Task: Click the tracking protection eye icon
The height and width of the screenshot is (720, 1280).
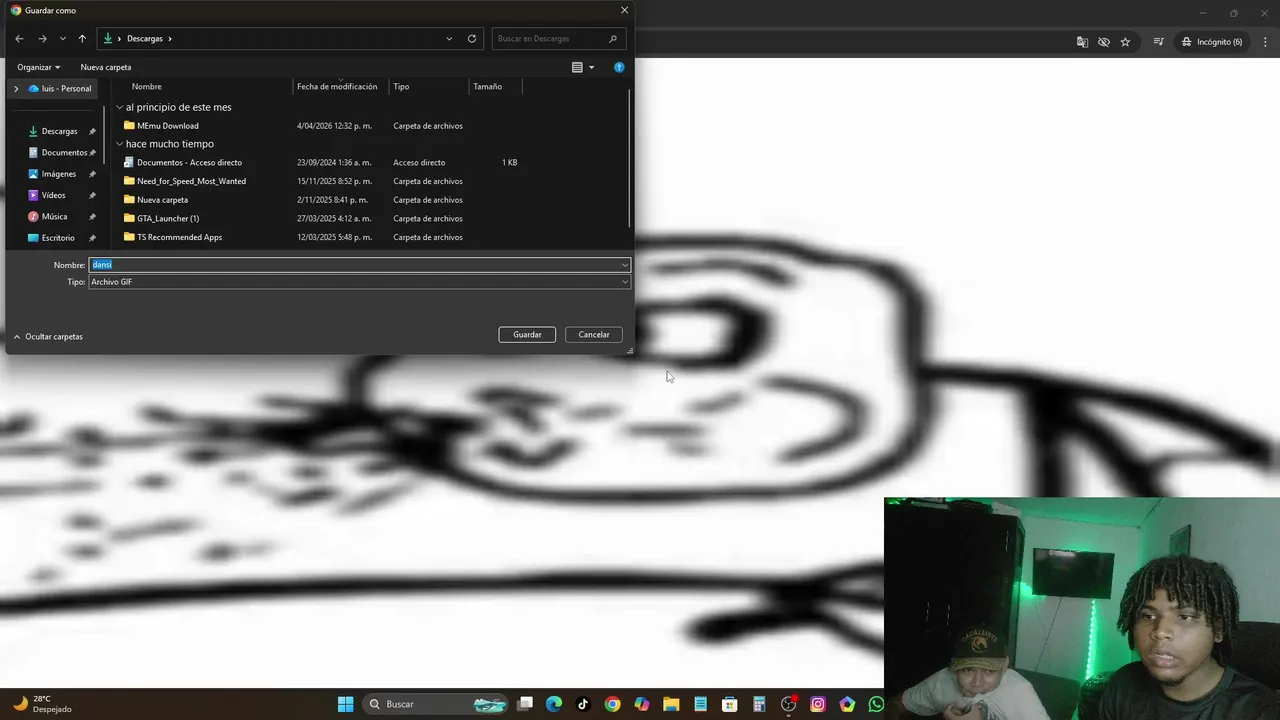Action: (1104, 42)
